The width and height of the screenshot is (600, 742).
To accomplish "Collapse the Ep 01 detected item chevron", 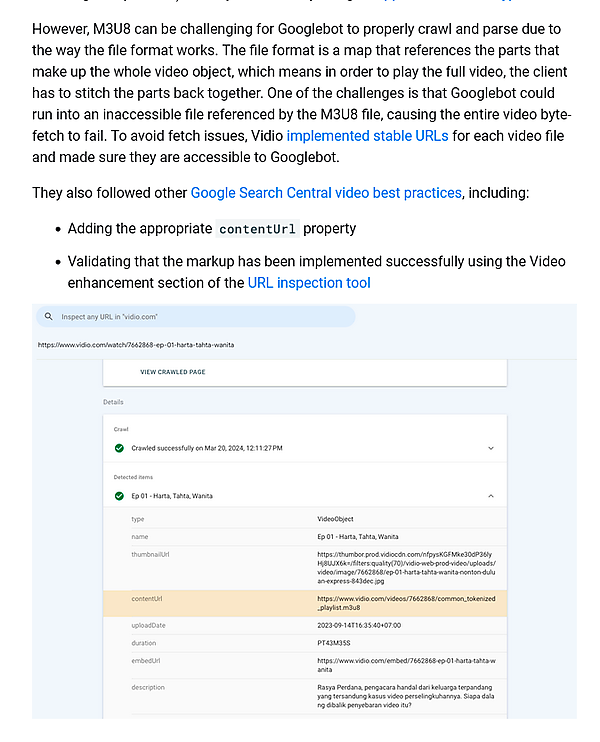I will pyautogui.click(x=491, y=496).
